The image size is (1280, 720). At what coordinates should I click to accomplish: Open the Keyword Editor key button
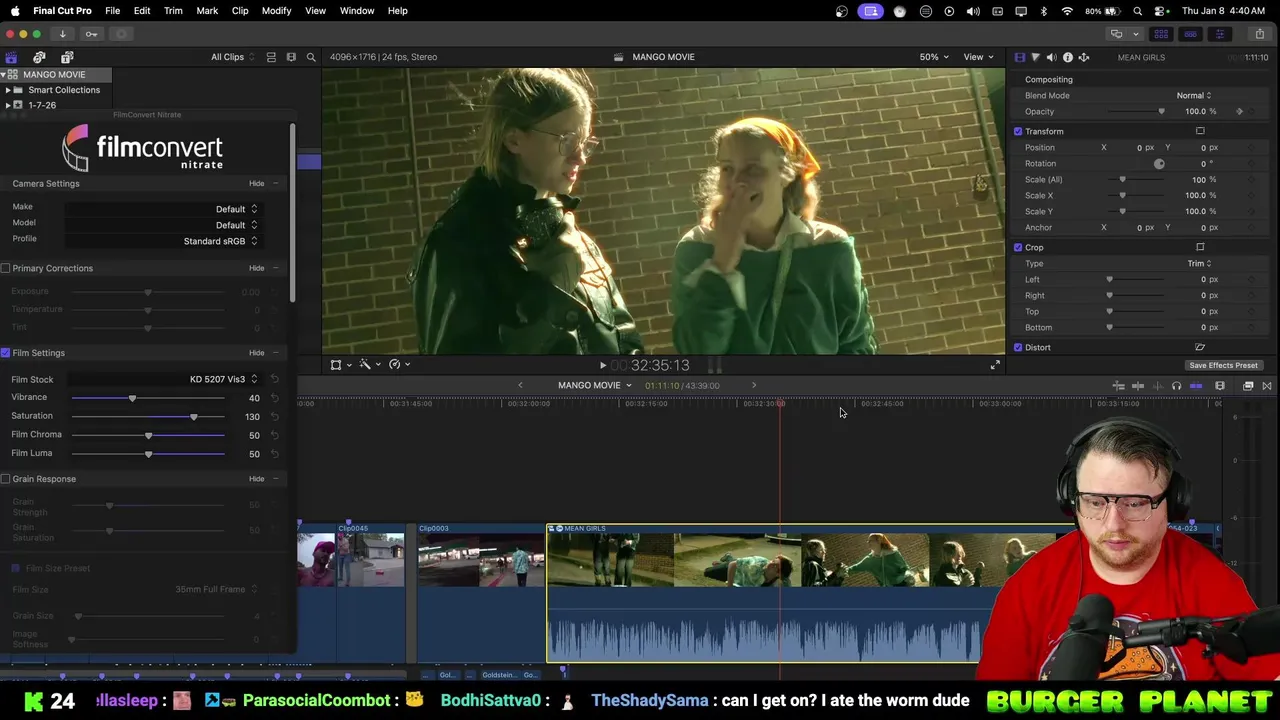(x=91, y=34)
